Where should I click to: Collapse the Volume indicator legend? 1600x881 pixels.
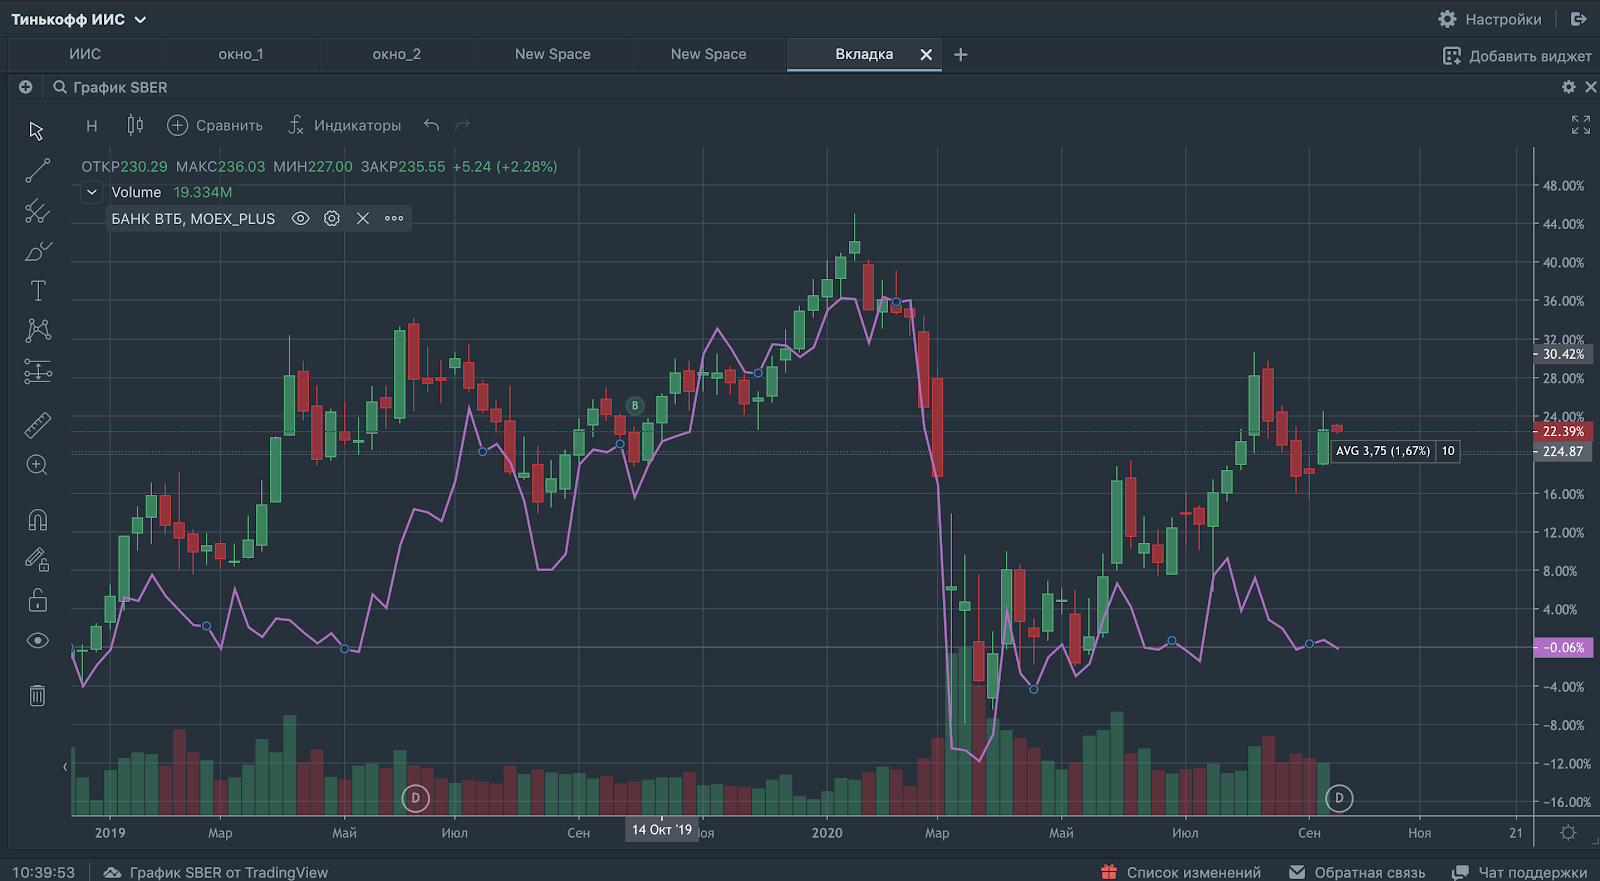(92, 192)
